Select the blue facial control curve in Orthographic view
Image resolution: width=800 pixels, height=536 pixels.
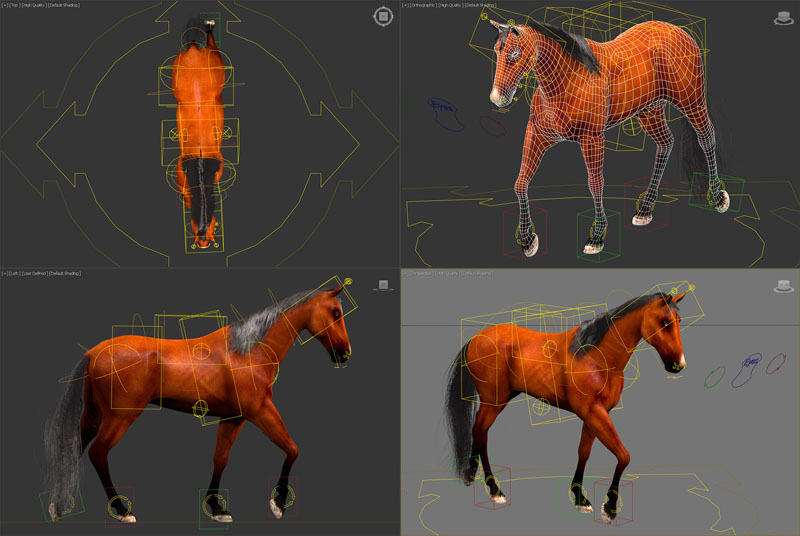pos(445,114)
